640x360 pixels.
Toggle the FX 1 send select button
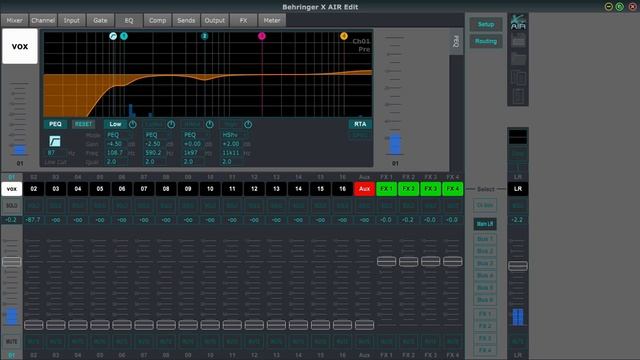[x=485, y=314]
